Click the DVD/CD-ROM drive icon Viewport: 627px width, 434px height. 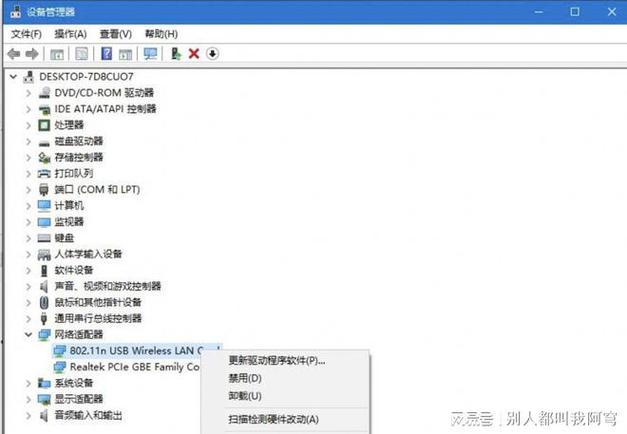[x=44, y=93]
